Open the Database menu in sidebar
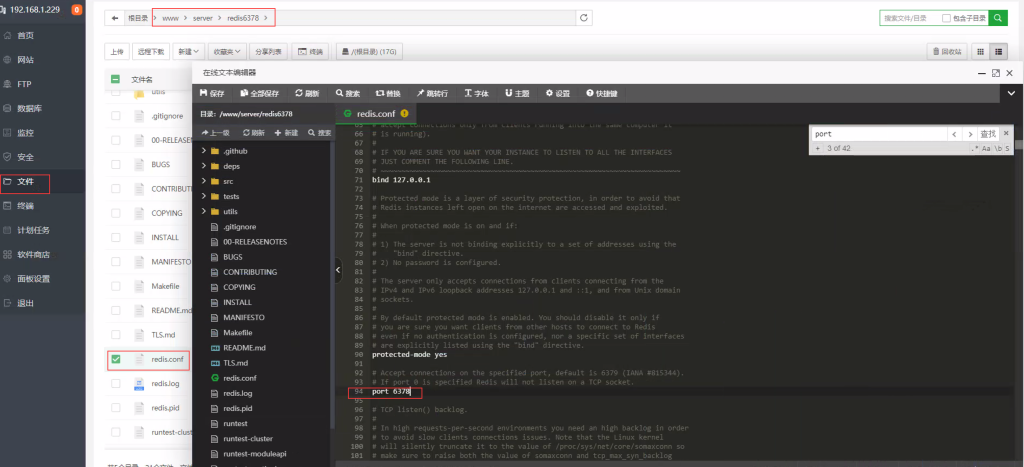Screen dimensions: 1024x467 [29, 108]
